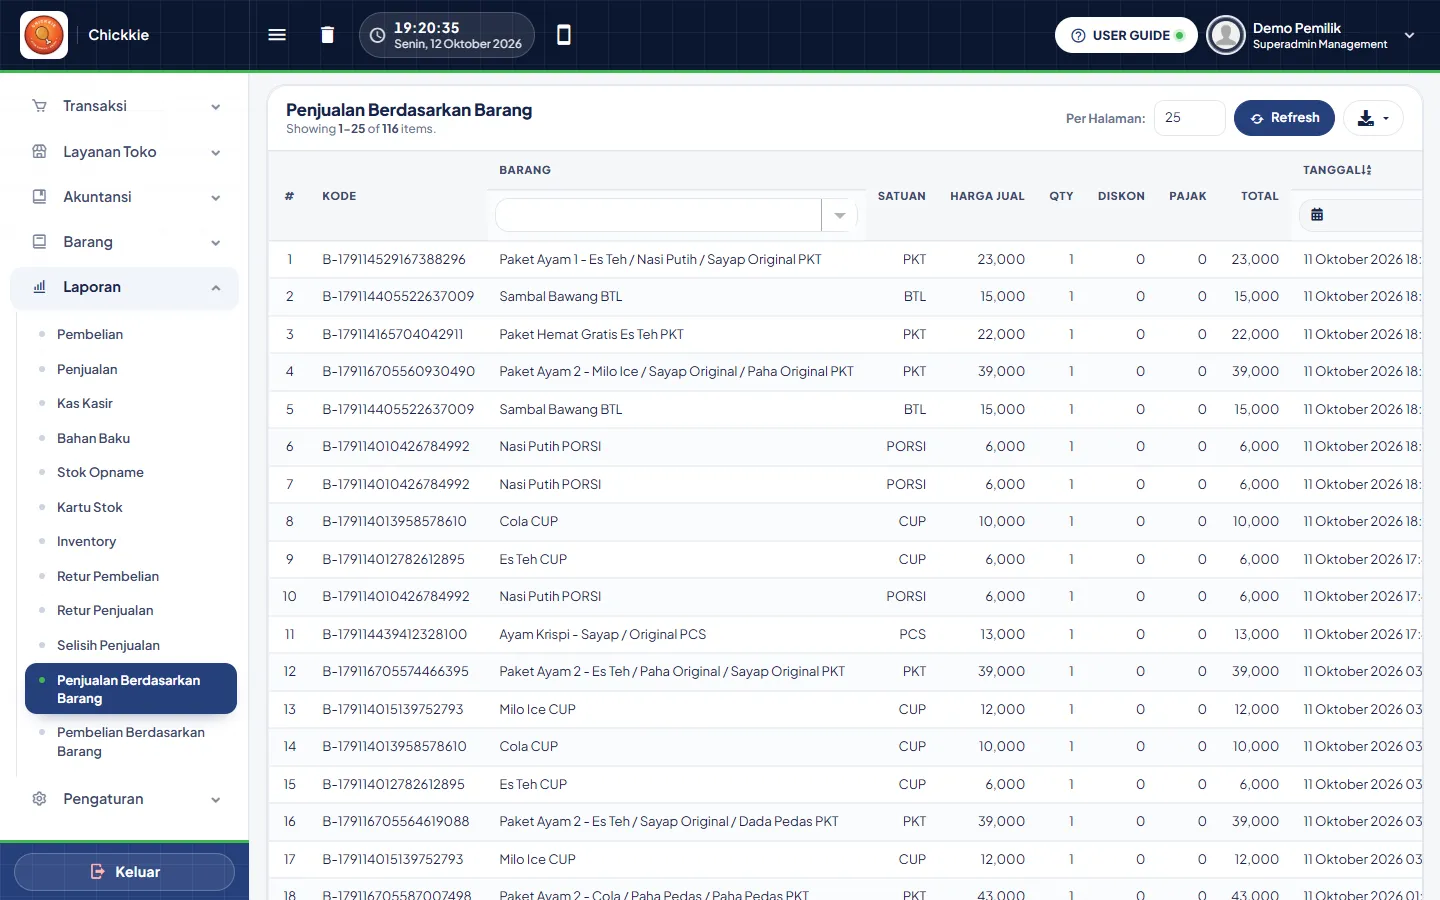This screenshot has width=1440, height=900.
Task: Click the Per Halaman input field
Action: tap(1189, 118)
